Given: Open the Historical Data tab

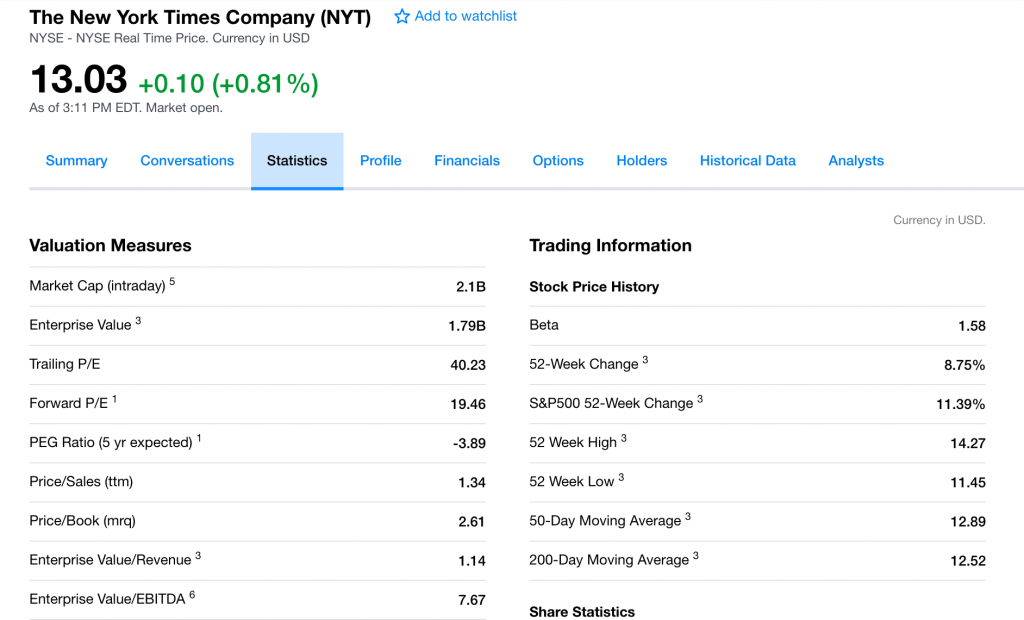Looking at the screenshot, I should tap(748, 161).
